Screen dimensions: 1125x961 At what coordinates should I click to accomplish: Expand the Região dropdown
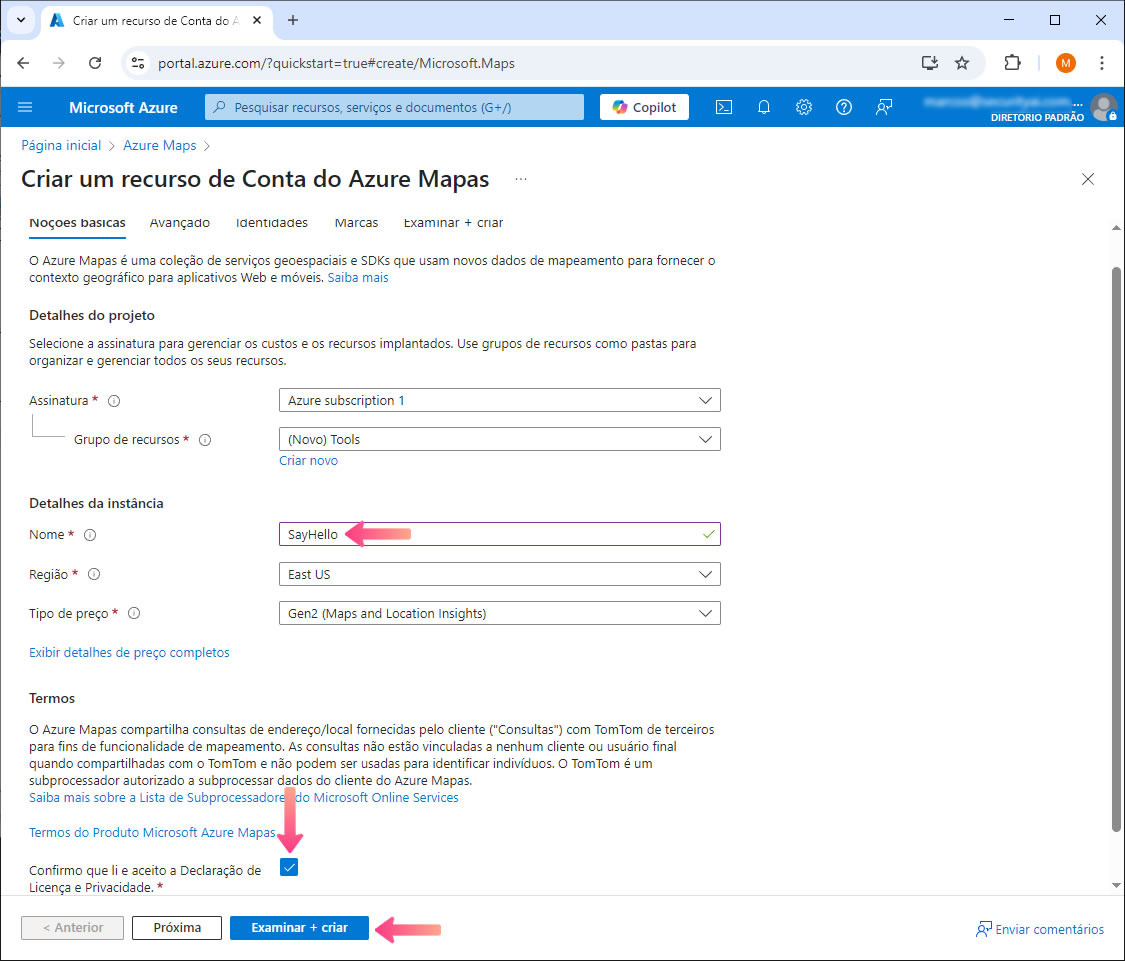point(499,574)
